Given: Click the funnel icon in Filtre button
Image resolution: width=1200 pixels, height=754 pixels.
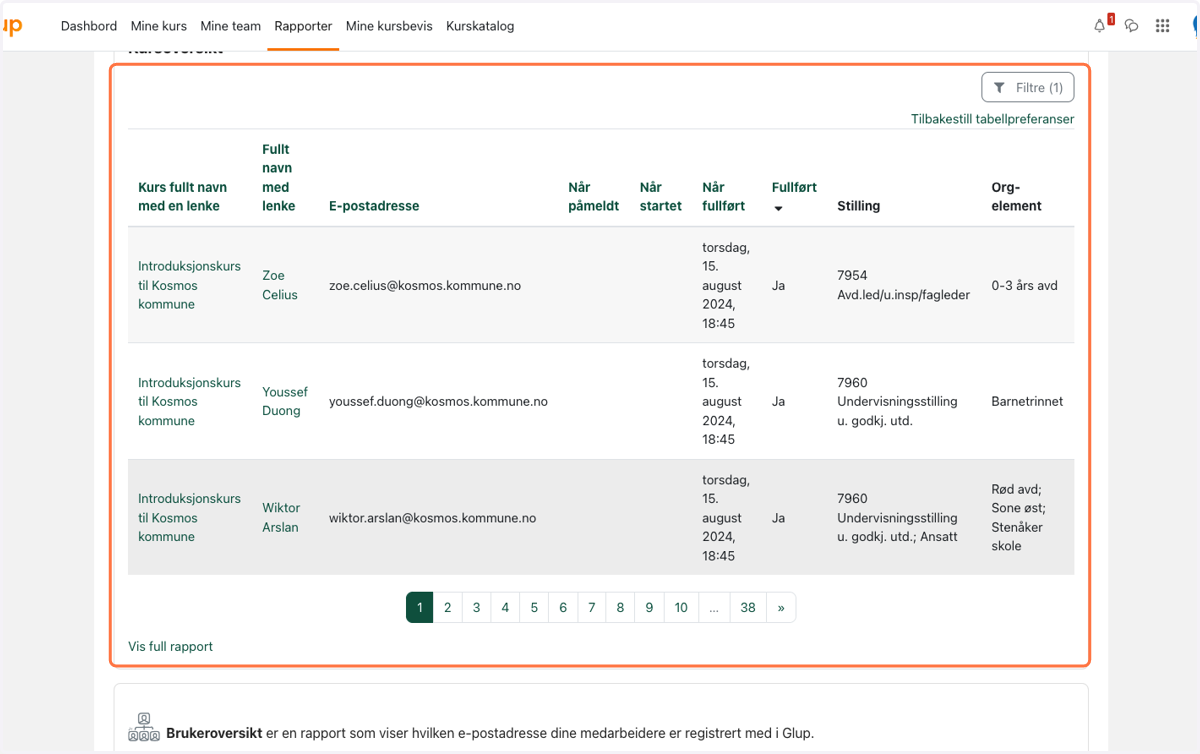Looking at the screenshot, I should (x=999, y=88).
